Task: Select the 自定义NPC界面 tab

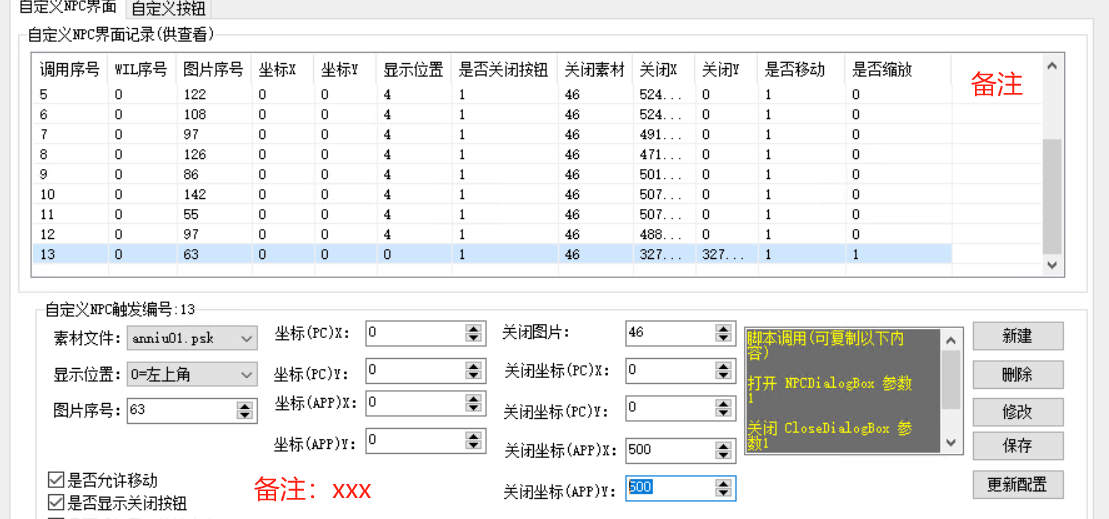Action: pyautogui.click(x=75, y=7)
